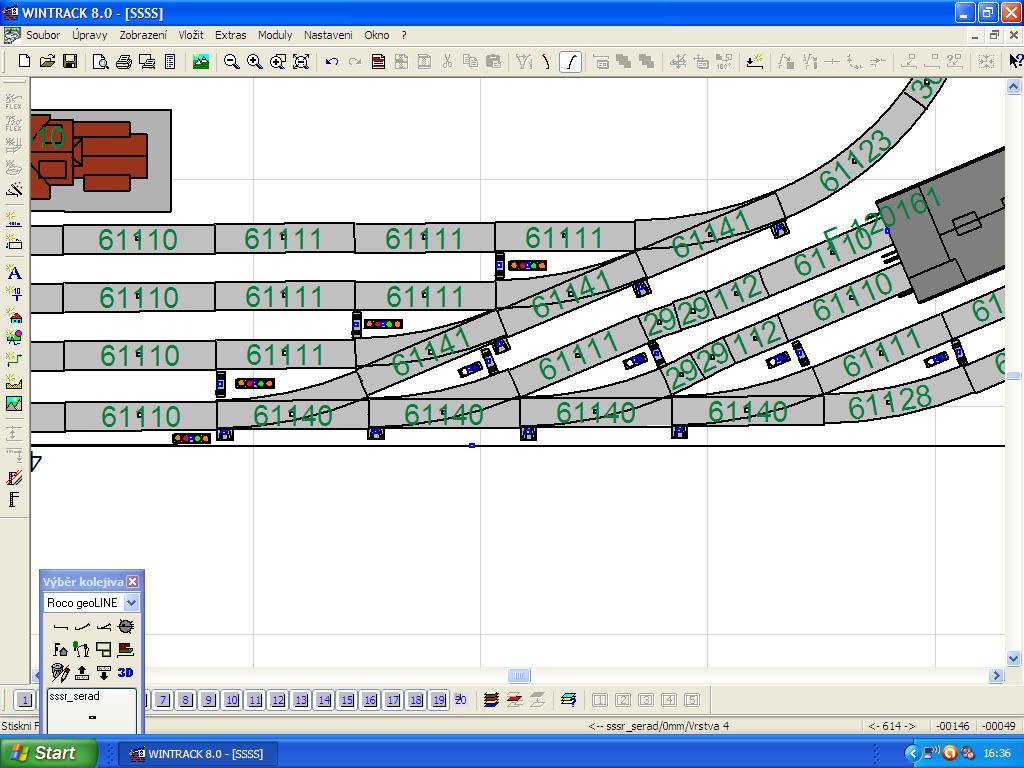The image size is (1024, 768).
Task: Click the Undo arrow icon
Action: click(332, 62)
